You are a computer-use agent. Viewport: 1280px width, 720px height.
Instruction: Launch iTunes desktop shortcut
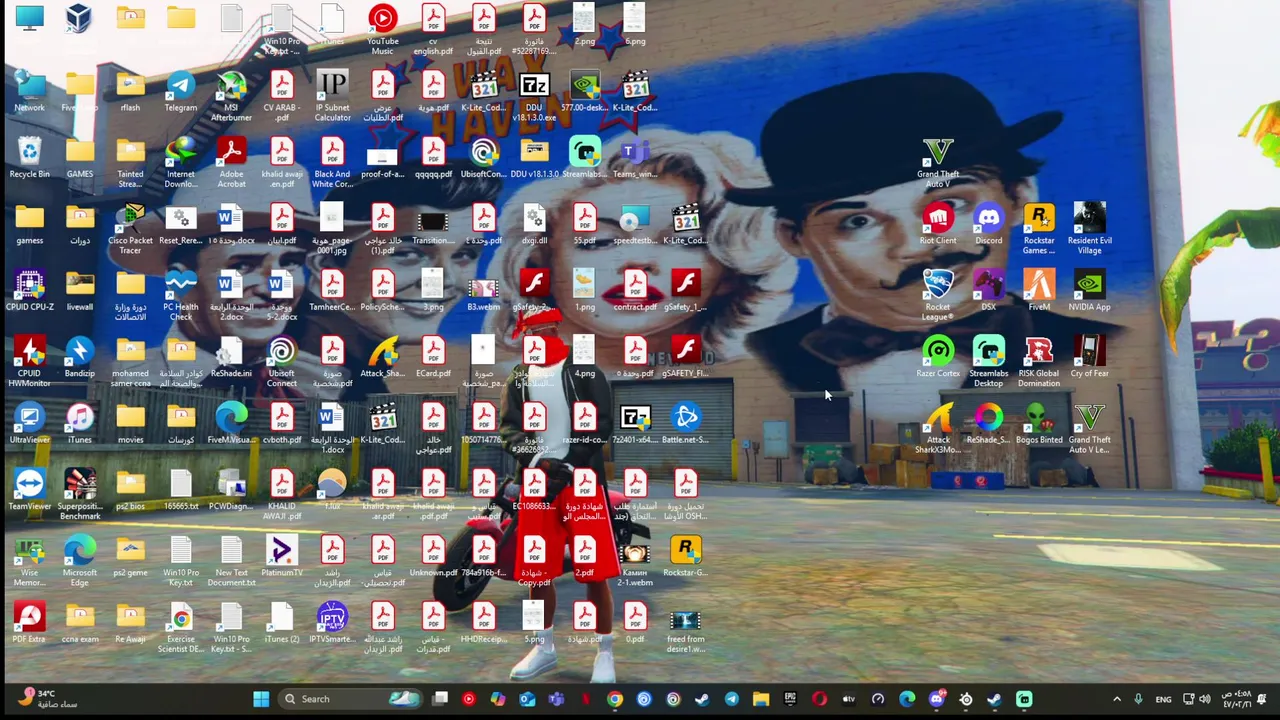(79, 424)
